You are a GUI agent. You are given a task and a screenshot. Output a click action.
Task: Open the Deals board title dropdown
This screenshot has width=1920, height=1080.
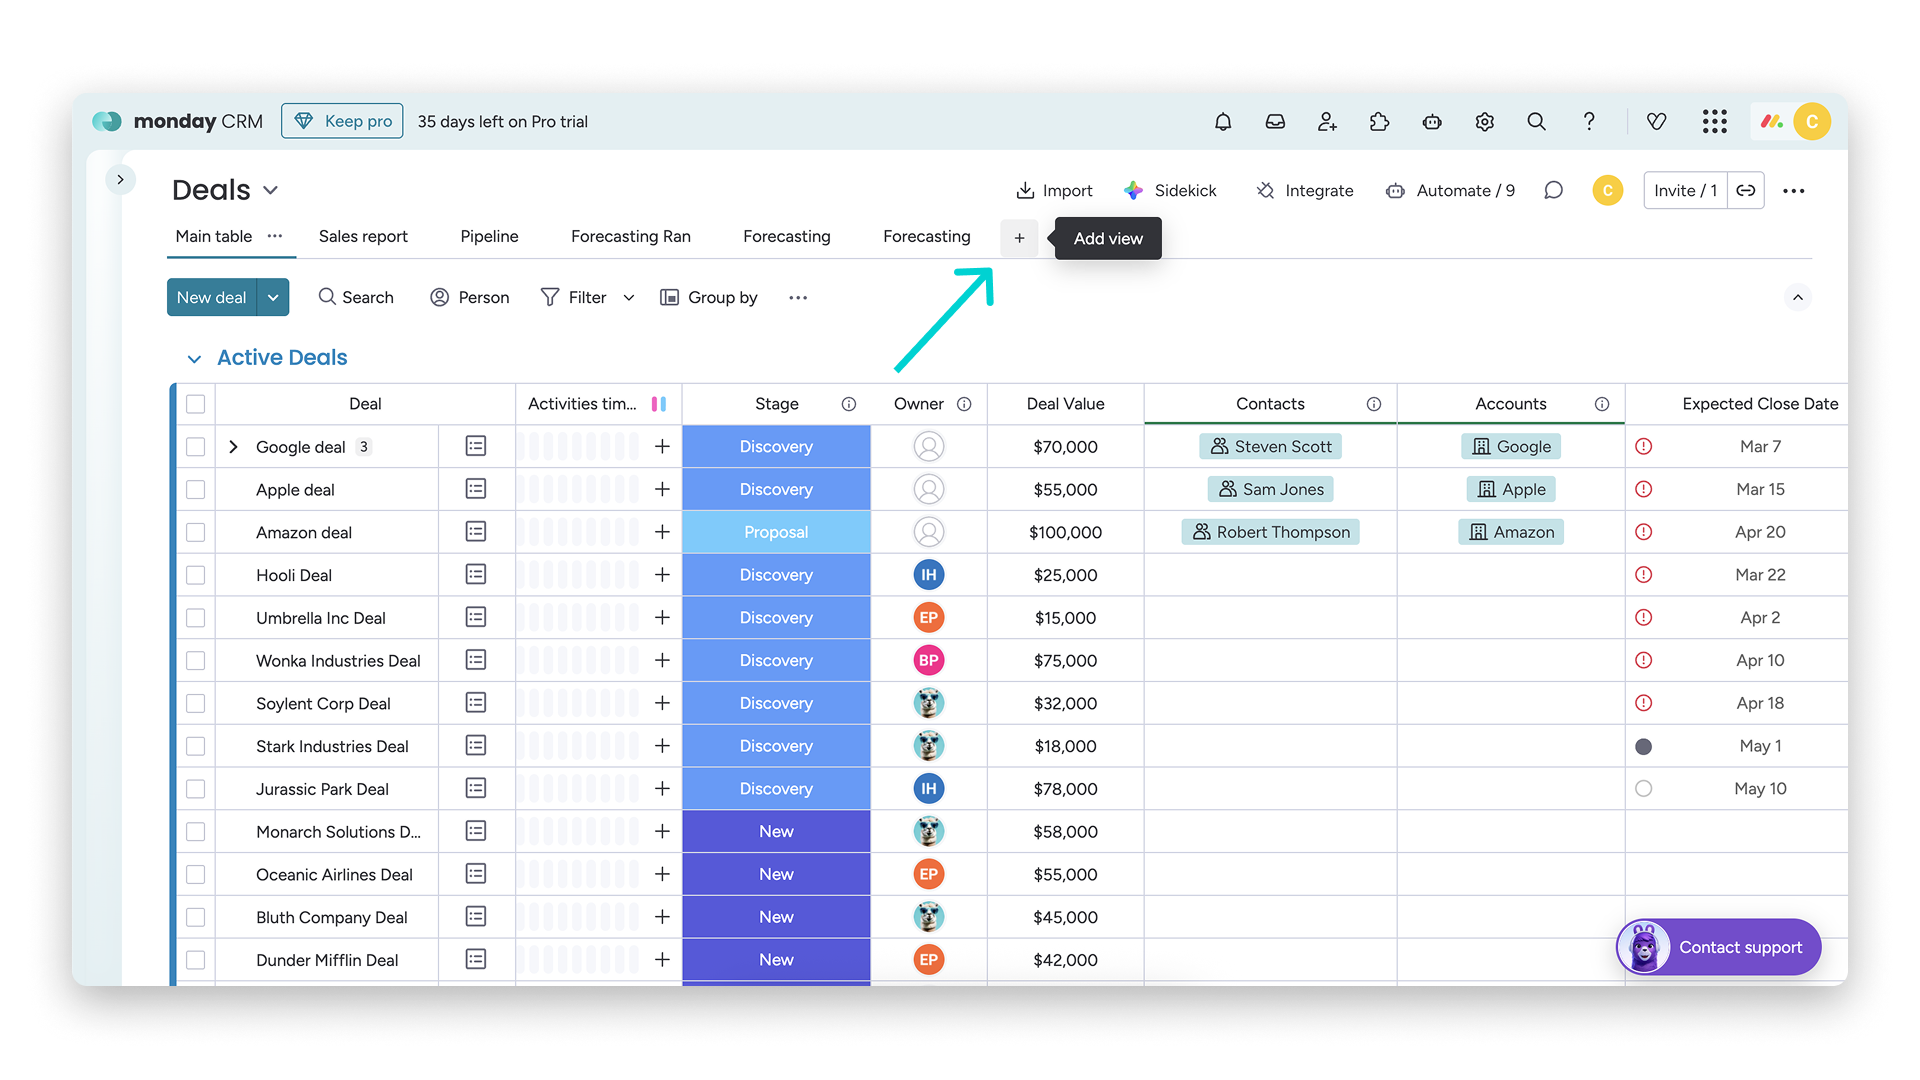270,190
